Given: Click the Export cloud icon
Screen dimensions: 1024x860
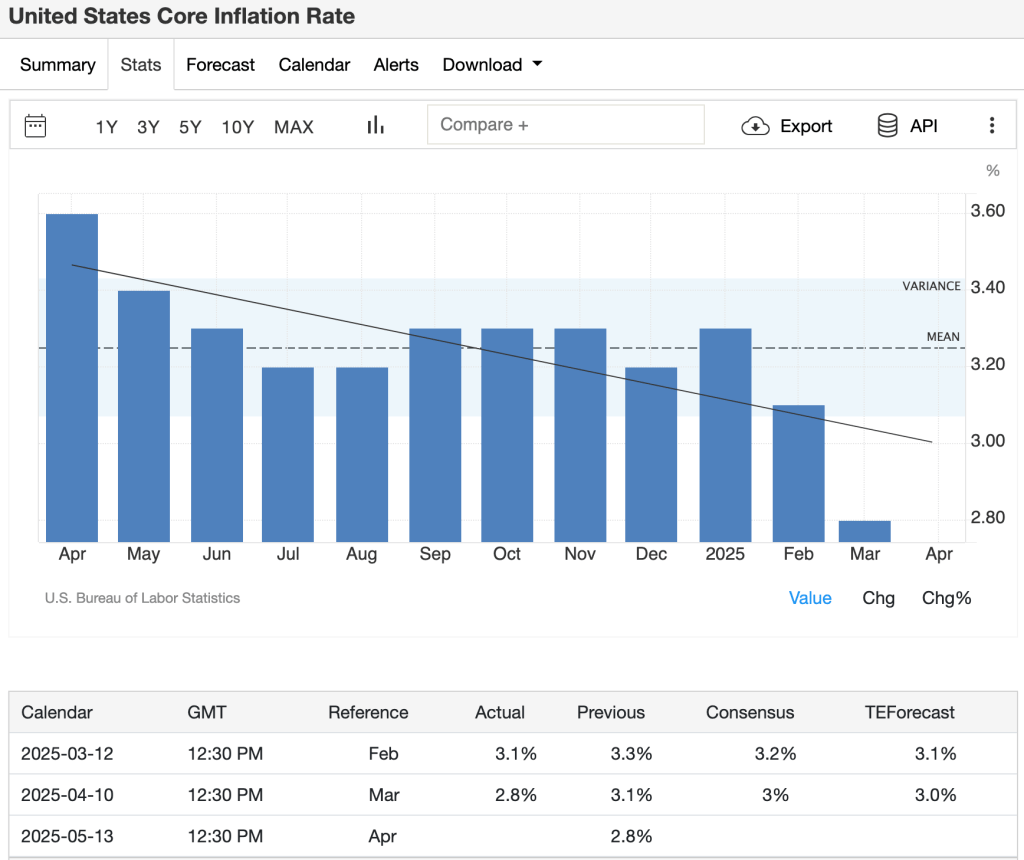Looking at the screenshot, I should coord(757,126).
